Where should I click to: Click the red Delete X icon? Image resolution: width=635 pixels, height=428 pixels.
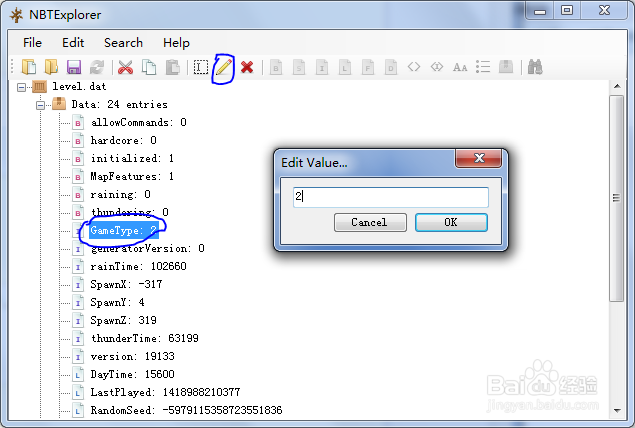247,67
